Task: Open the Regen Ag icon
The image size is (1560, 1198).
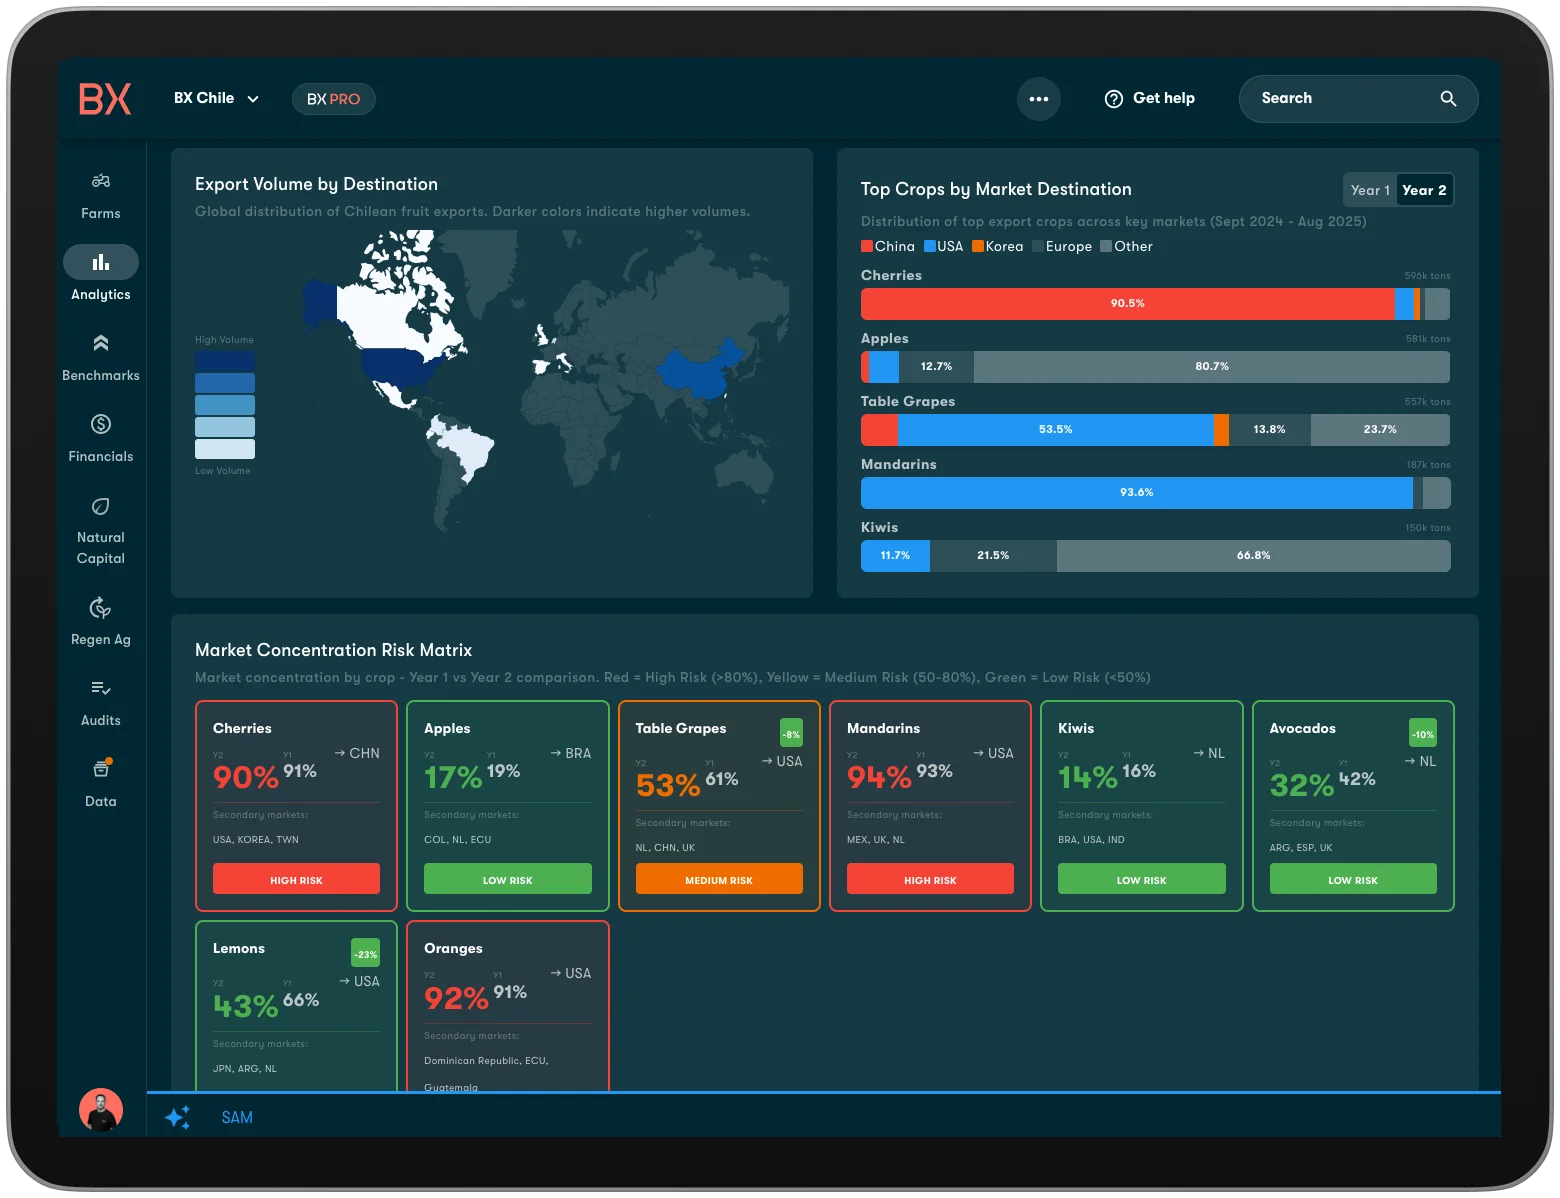Action: [101, 608]
